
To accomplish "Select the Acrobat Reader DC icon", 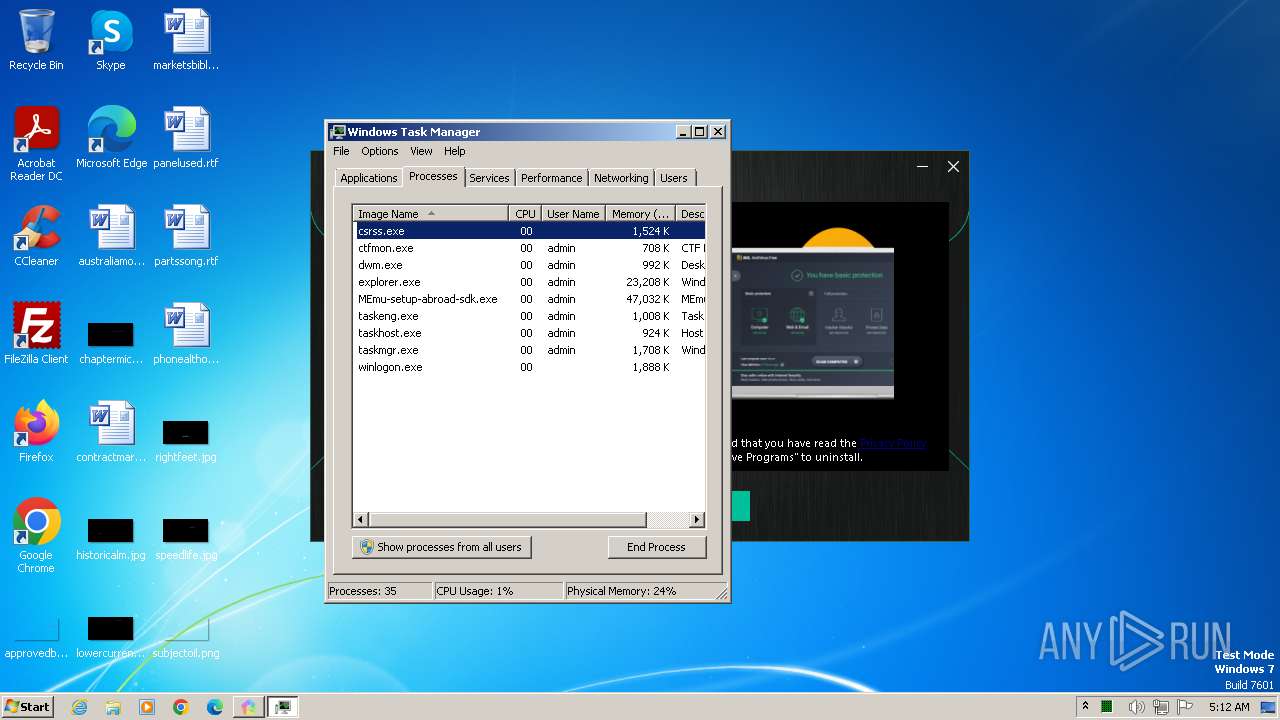I will [x=36, y=144].
